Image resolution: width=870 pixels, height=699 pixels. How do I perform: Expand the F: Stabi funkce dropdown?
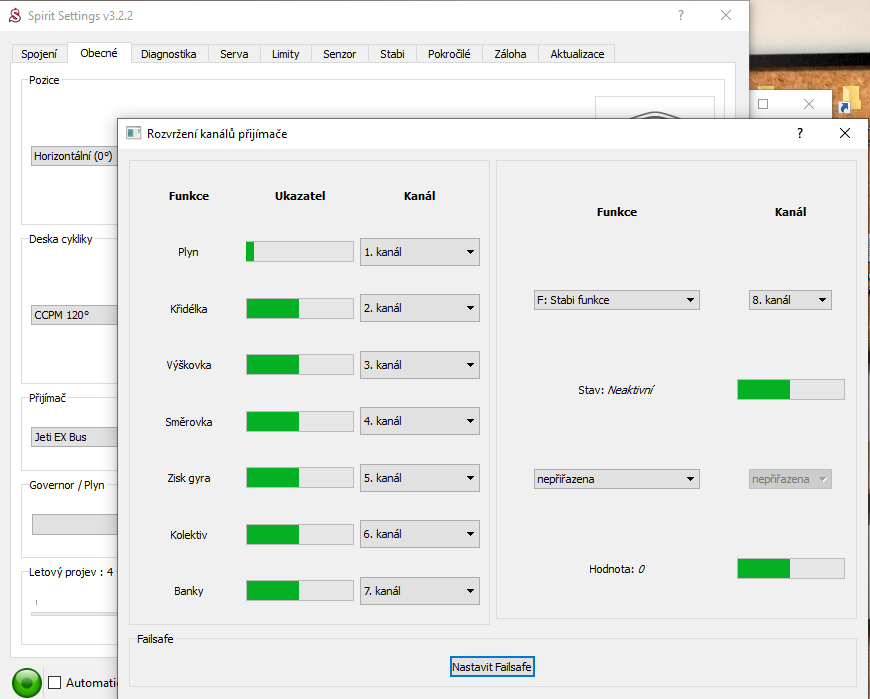(x=616, y=299)
